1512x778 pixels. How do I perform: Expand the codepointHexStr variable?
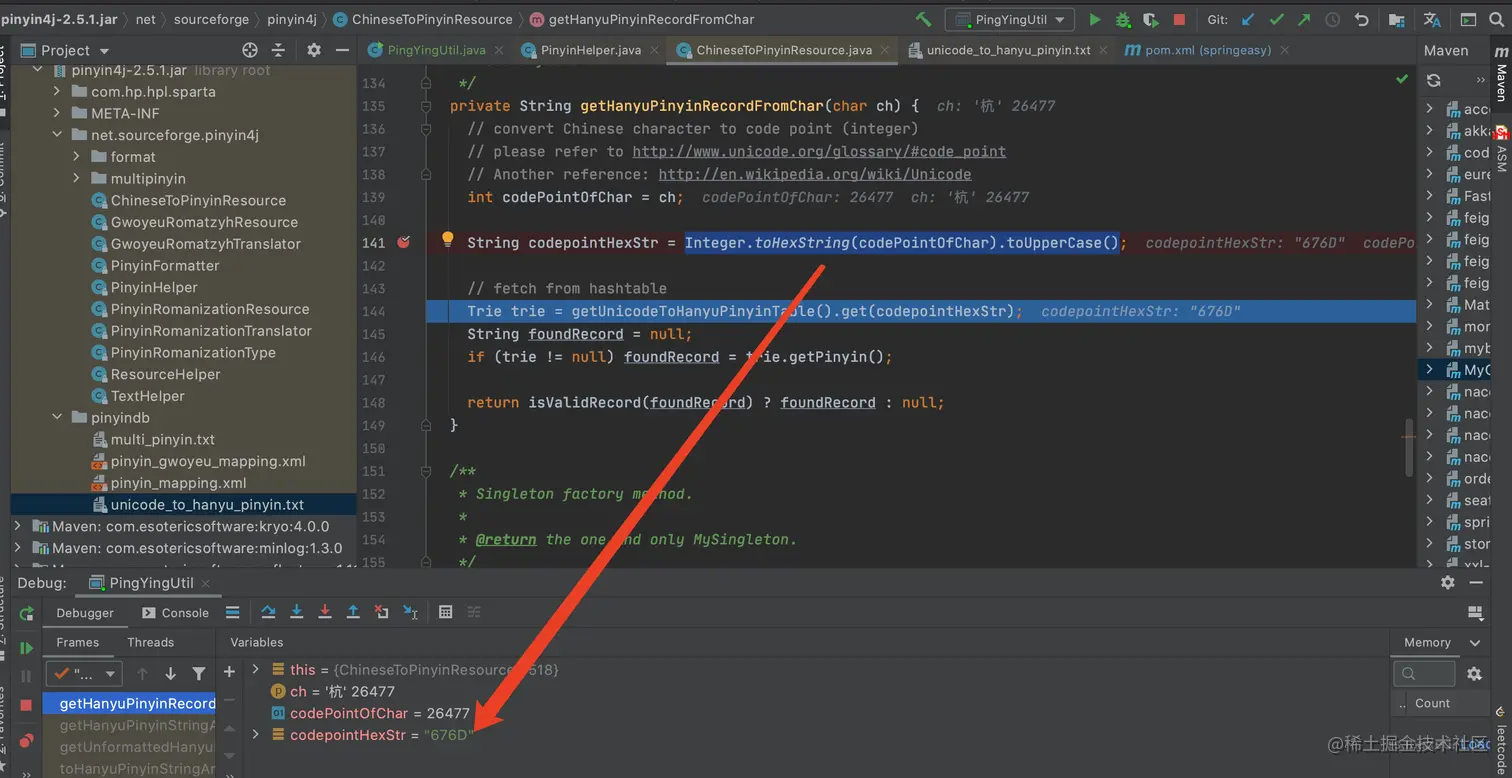point(256,735)
